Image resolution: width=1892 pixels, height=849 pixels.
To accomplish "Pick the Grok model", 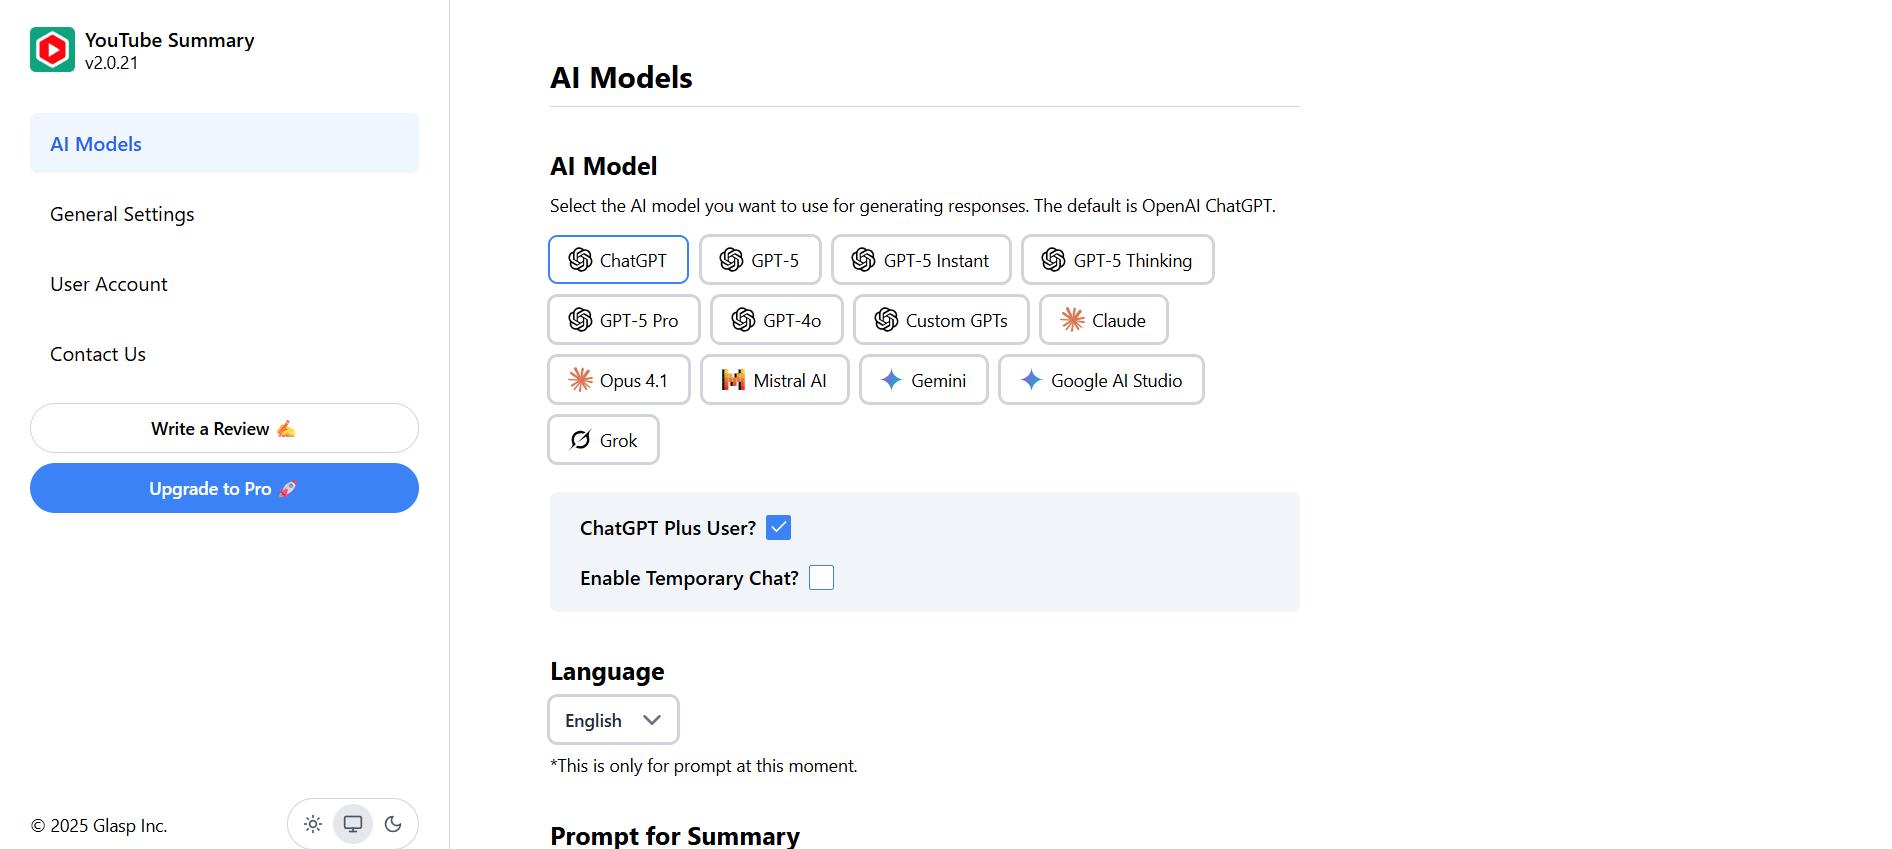I will [603, 440].
